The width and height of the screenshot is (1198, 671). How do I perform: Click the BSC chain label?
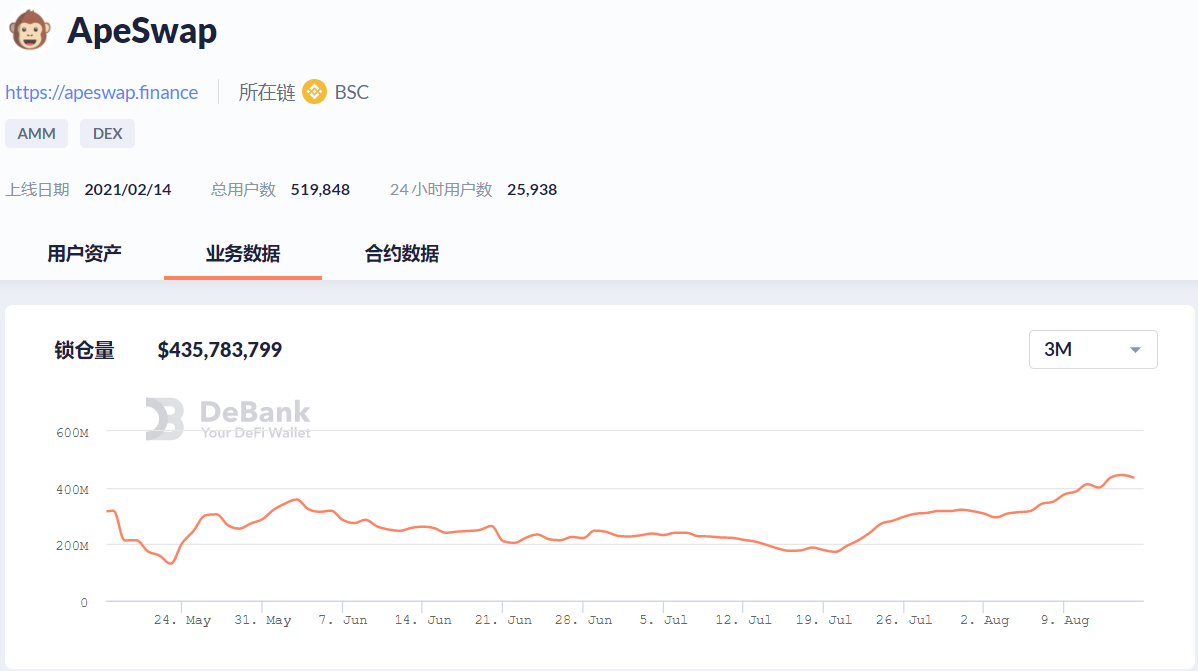click(351, 92)
